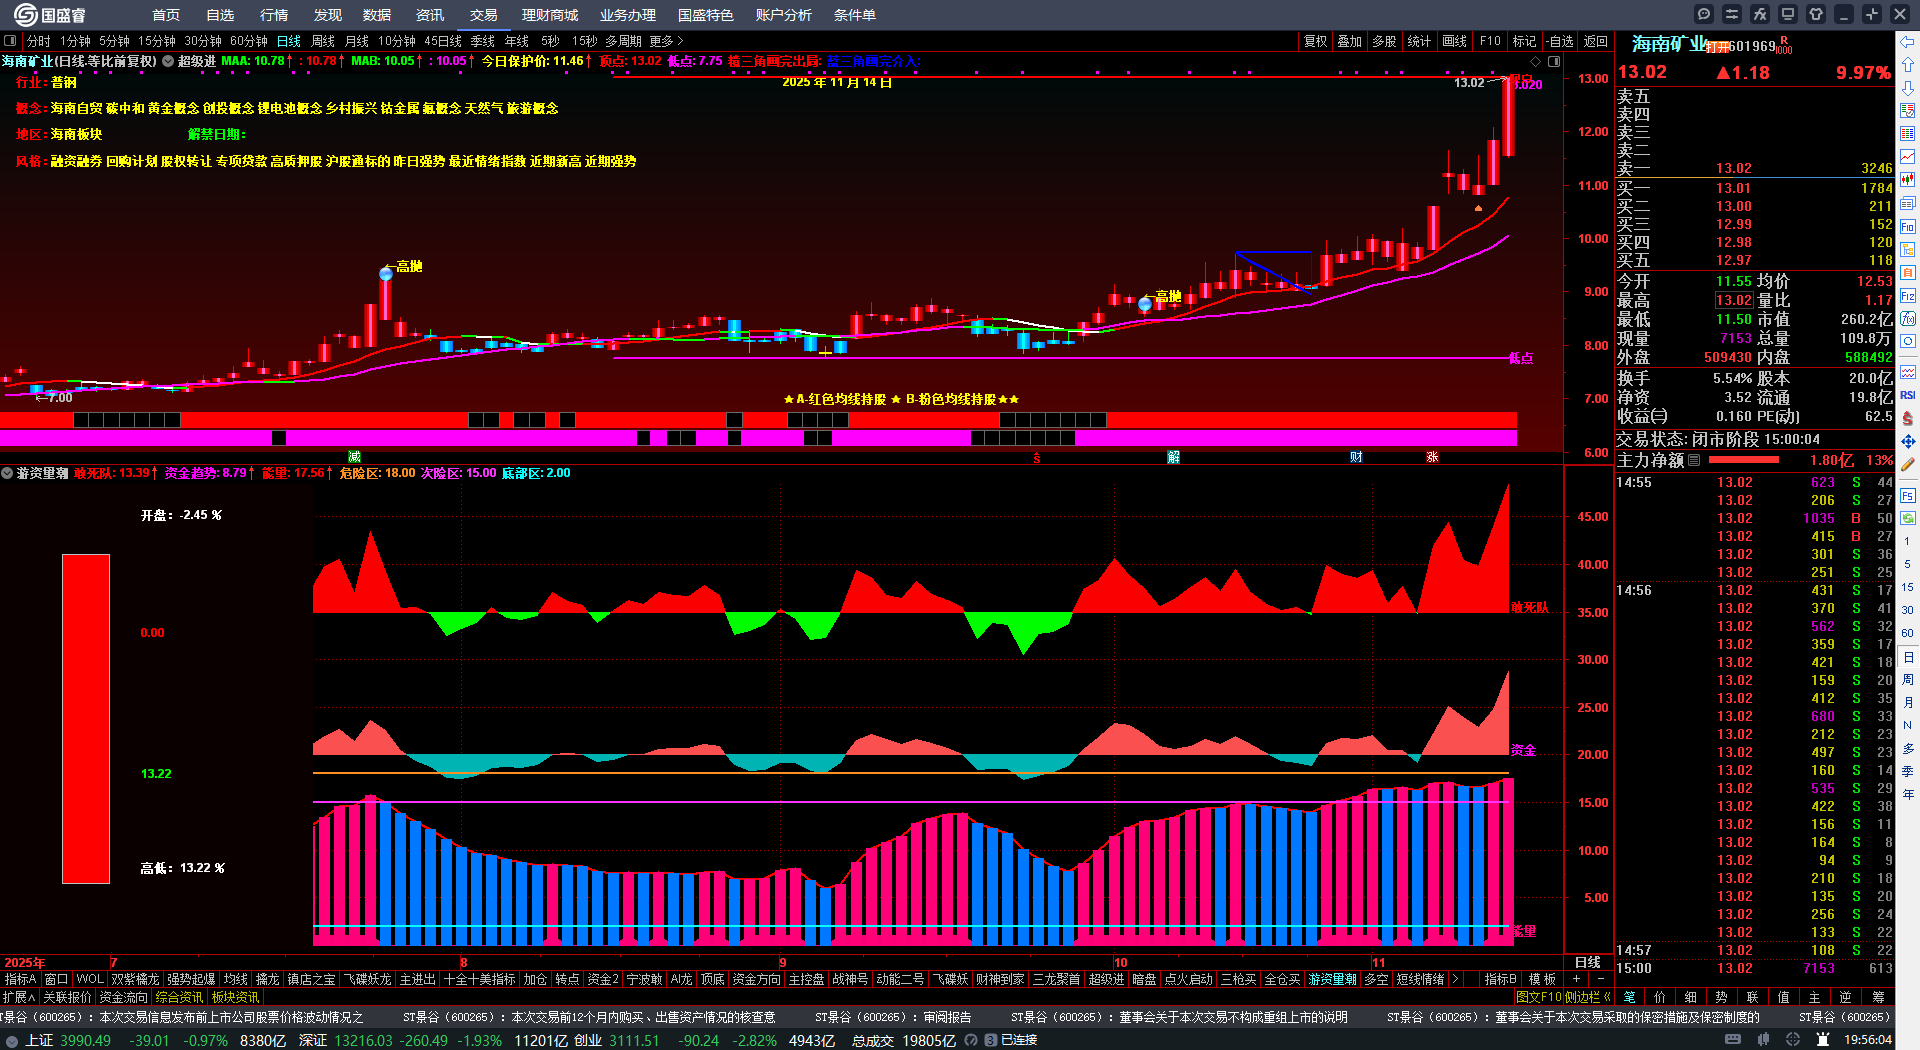Click the up arrow icon in right sidebar

click(x=1908, y=65)
